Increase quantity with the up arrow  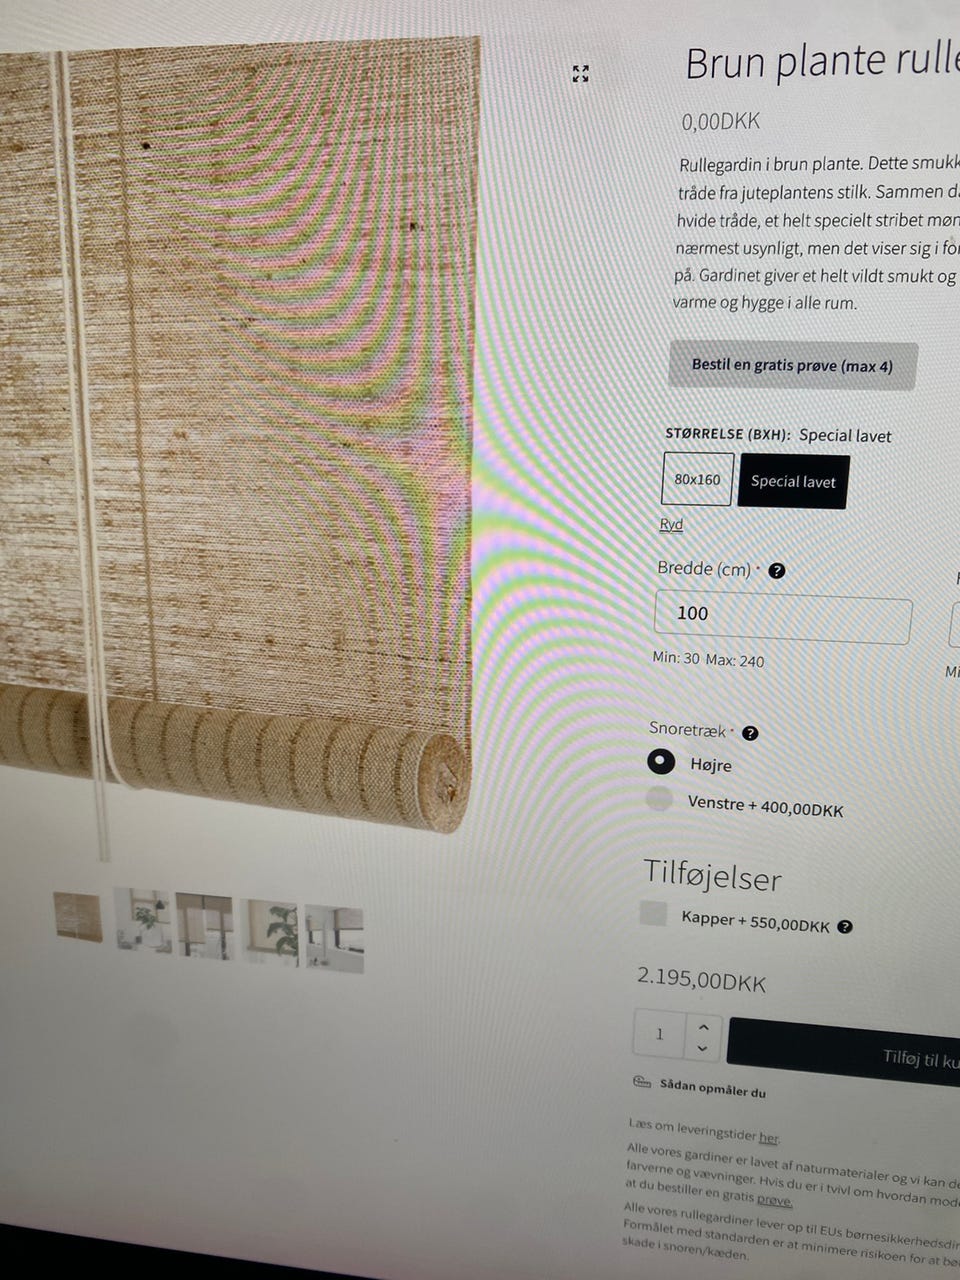tap(703, 1027)
